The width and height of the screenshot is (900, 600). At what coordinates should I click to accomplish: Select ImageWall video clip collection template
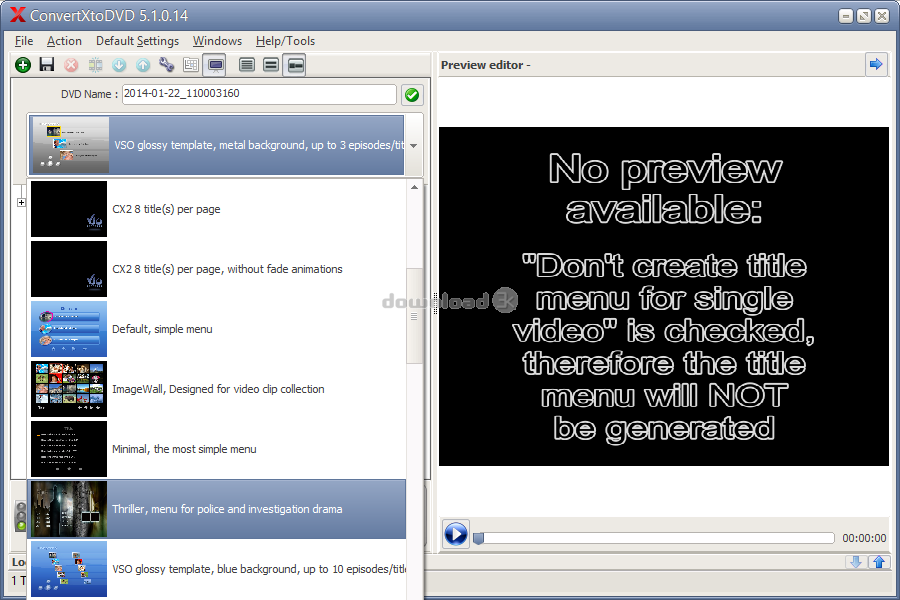(218, 389)
